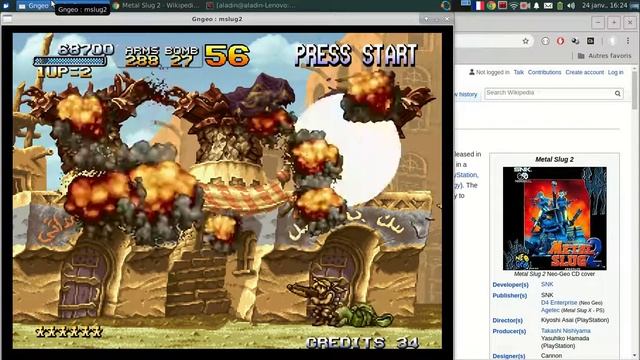This screenshot has width=640, height=360.
Task: Click the Gngeo game screen area
Action: pyautogui.click(x=227, y=191)
